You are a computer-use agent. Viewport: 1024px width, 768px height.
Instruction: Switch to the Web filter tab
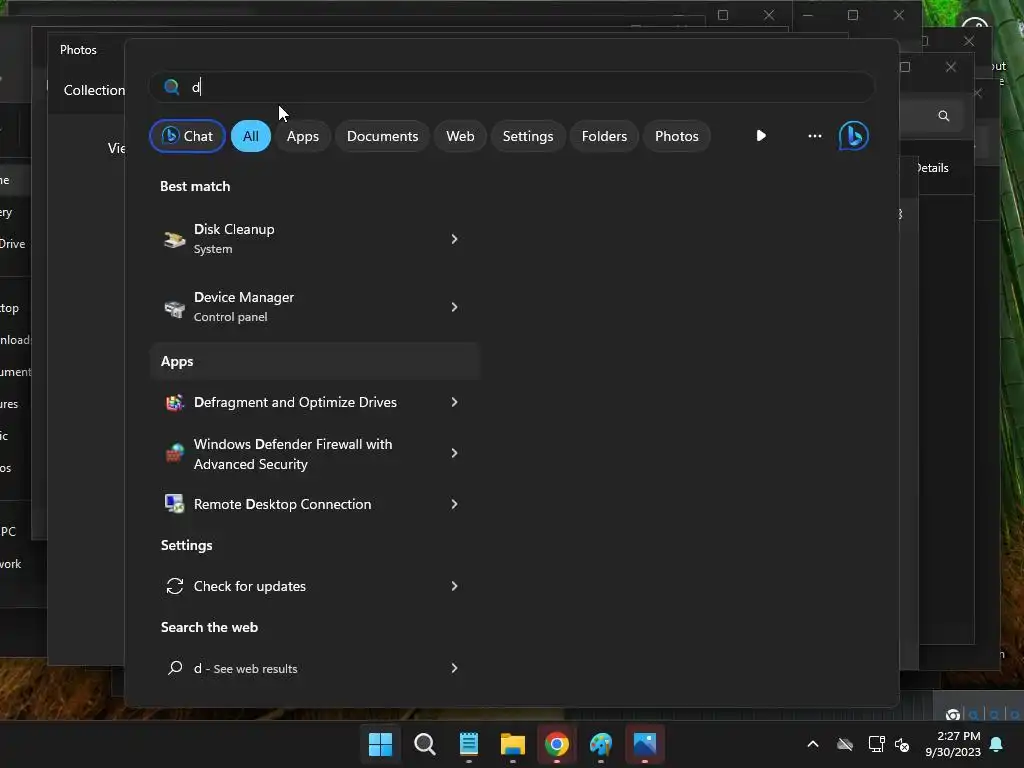pos(460,136)
